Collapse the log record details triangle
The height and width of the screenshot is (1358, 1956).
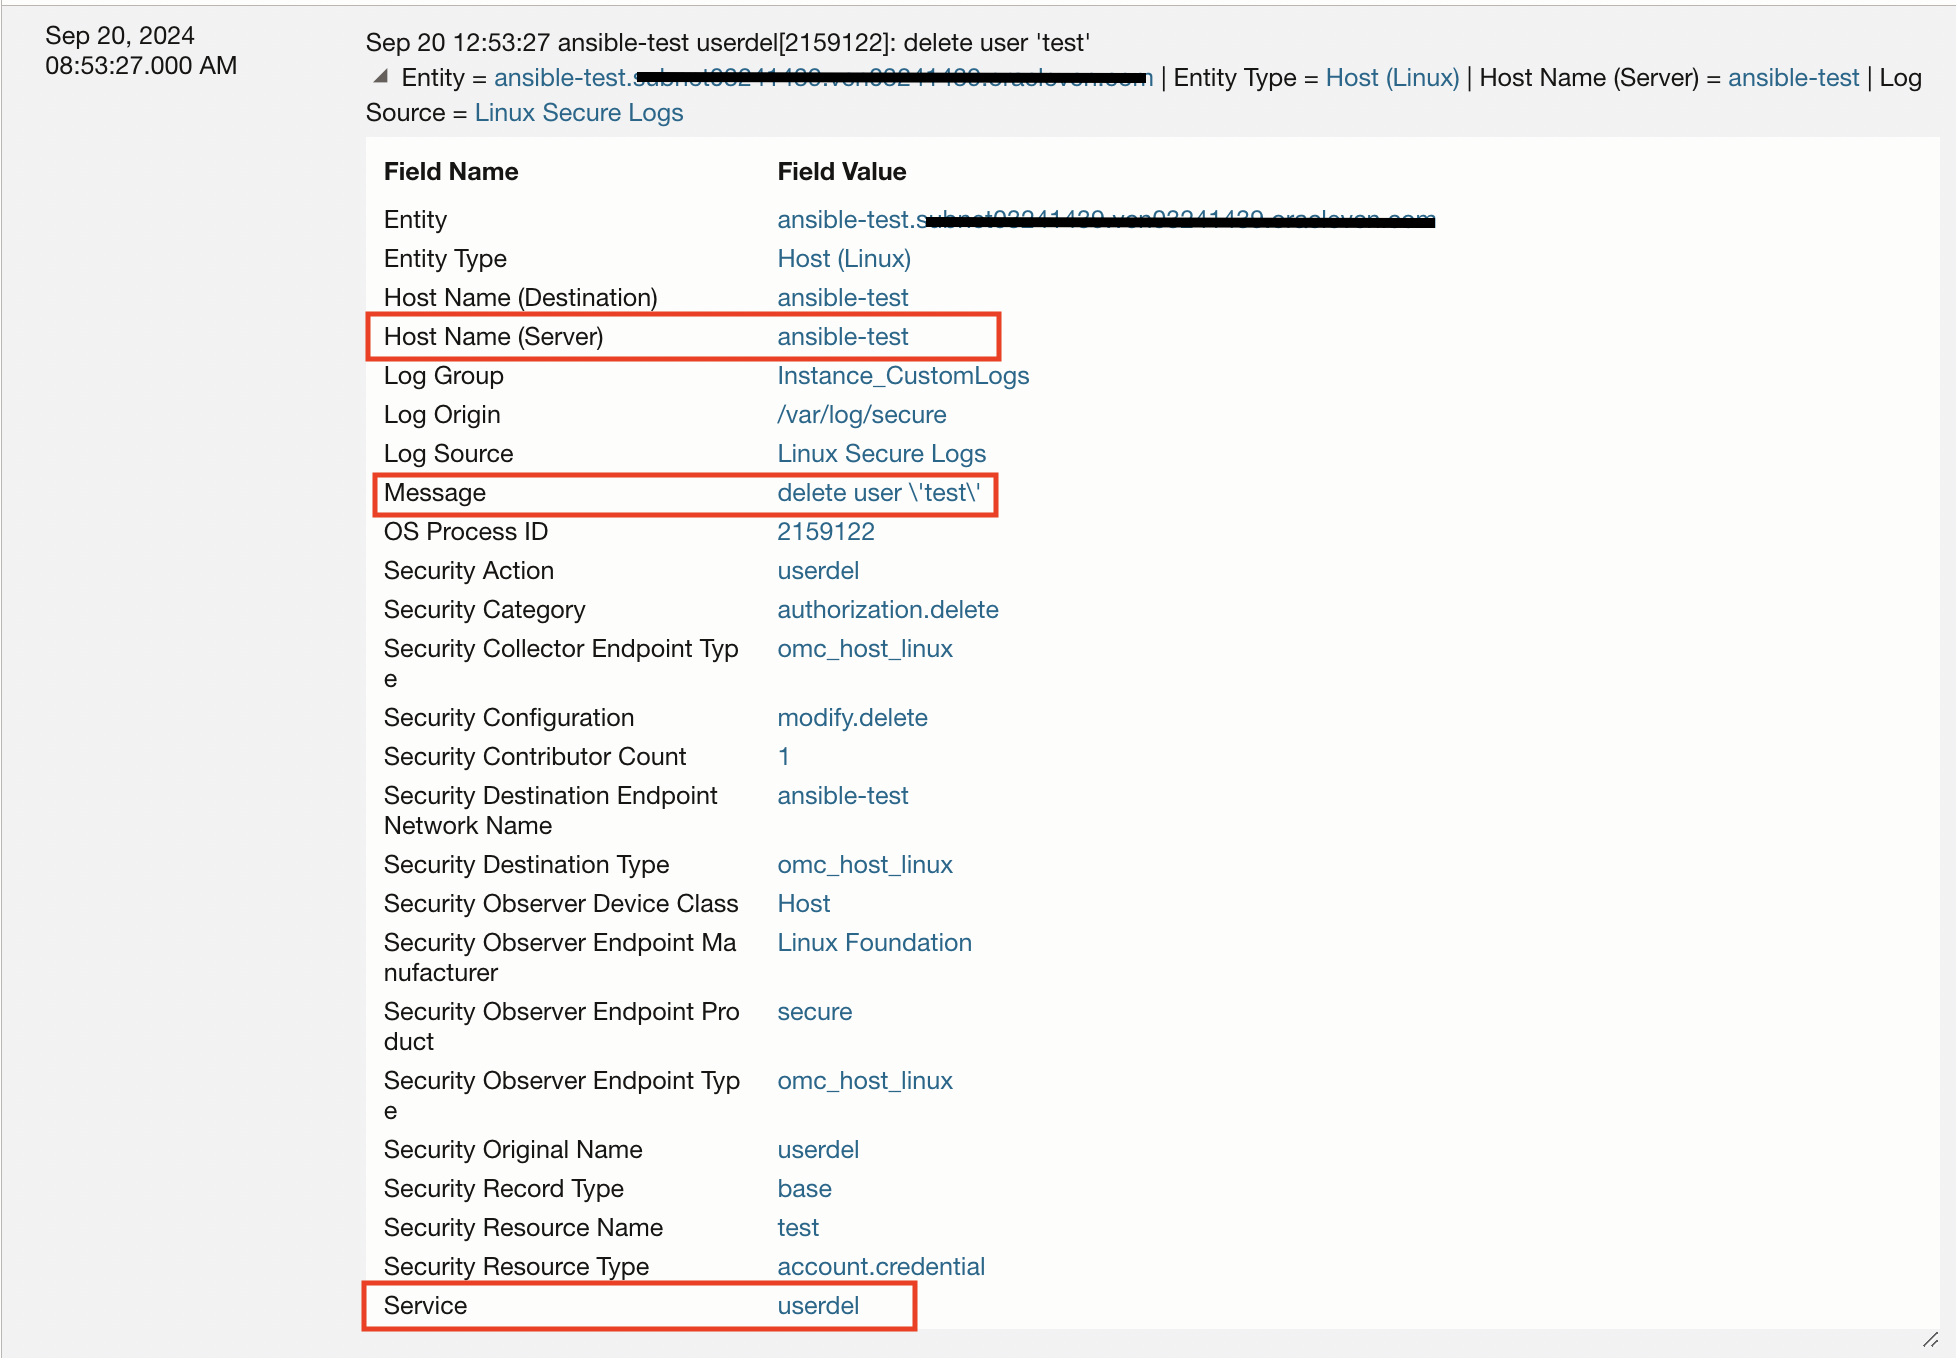(x=381, y=77)
